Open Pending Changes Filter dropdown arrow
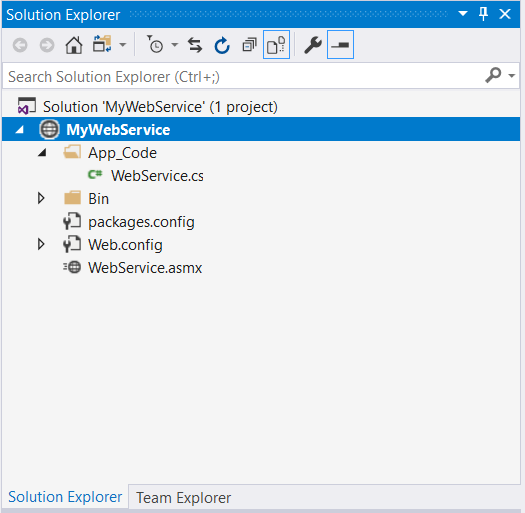This screenshot has width=525, height=513. click(174, 45)
